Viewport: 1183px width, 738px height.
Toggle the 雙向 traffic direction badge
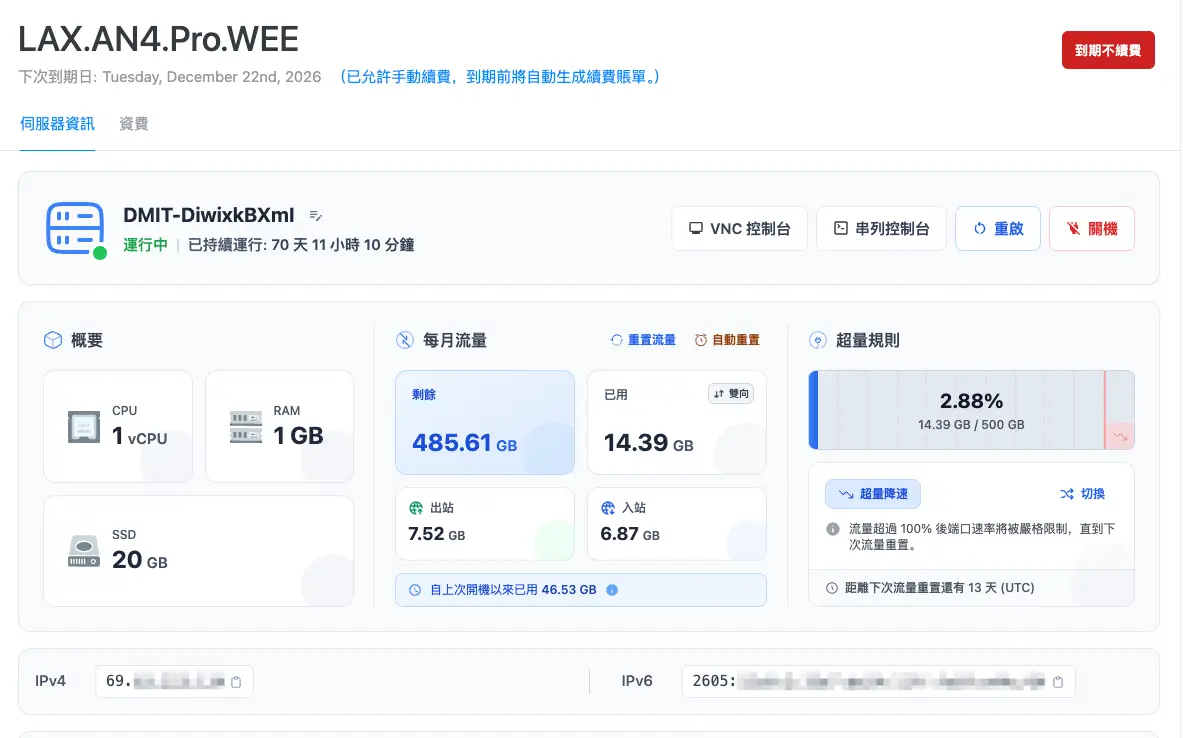click(731, 394)
